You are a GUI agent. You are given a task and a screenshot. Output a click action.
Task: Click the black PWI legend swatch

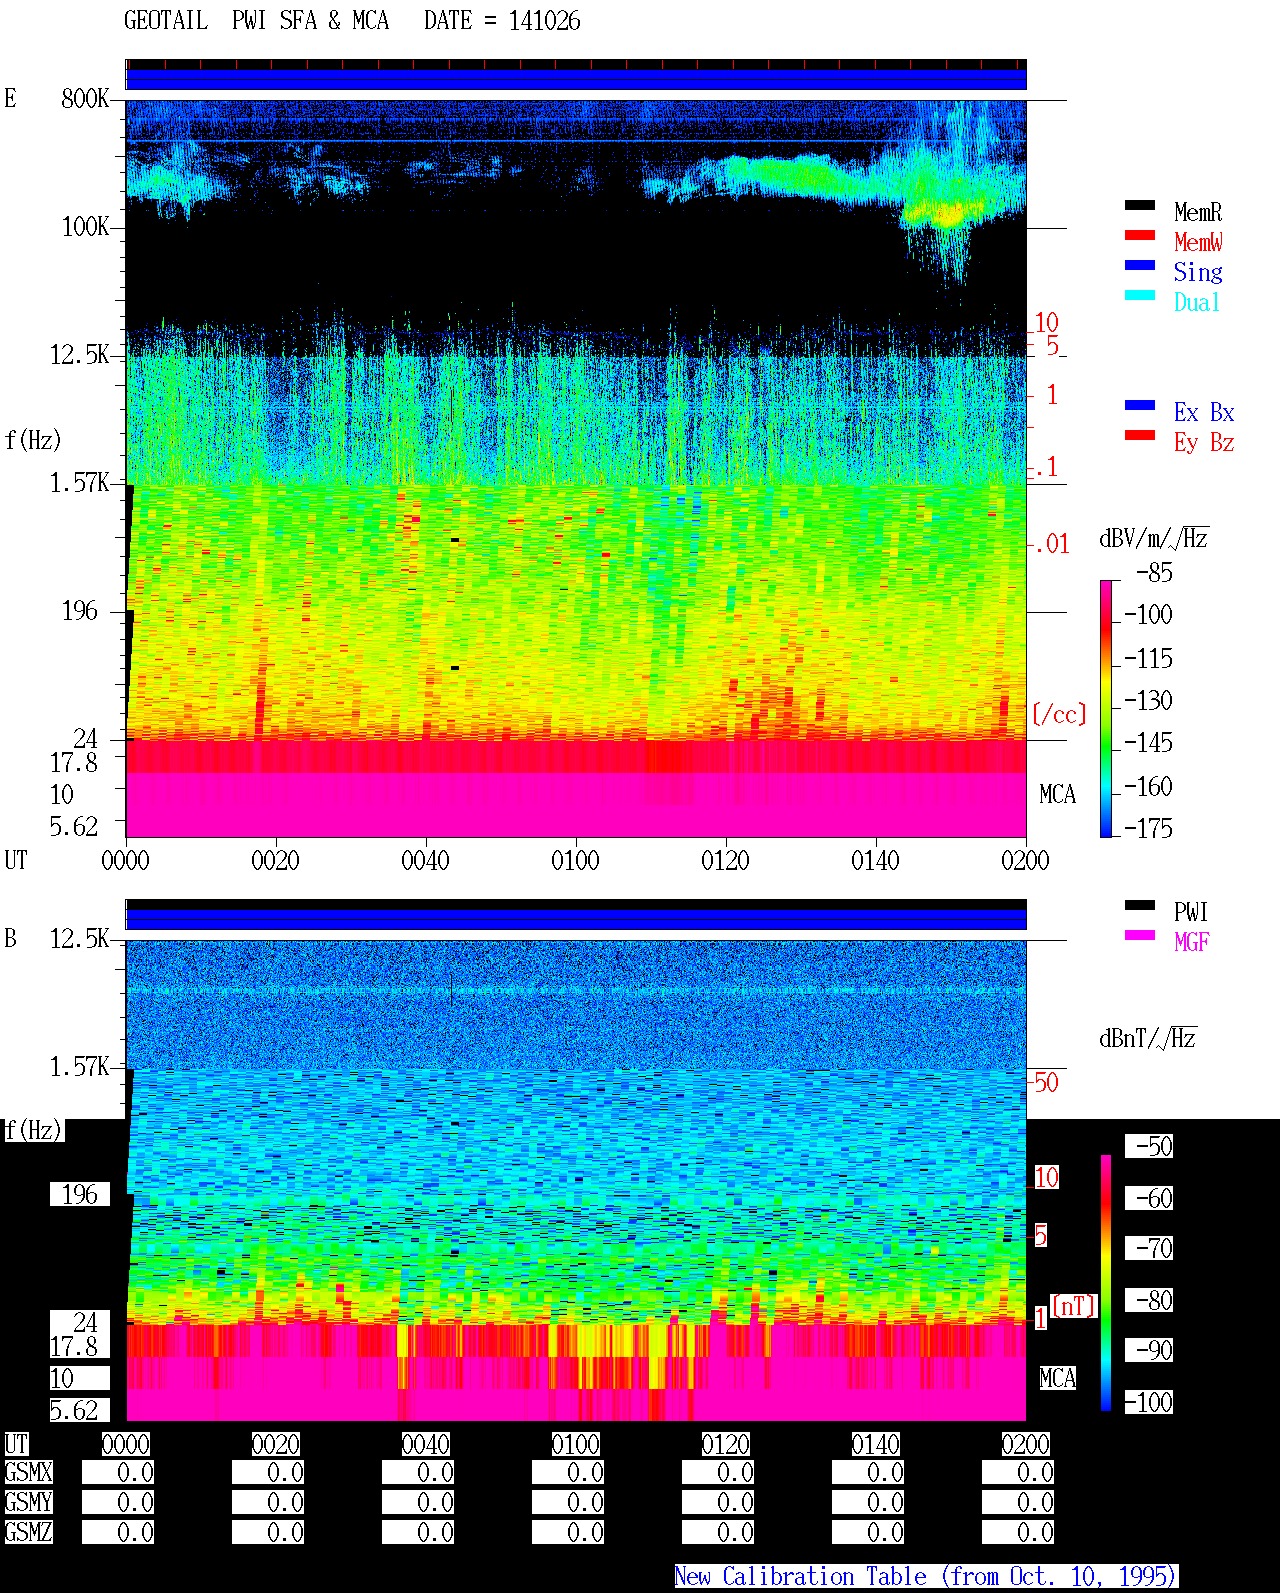click(x=1140, y=905)
